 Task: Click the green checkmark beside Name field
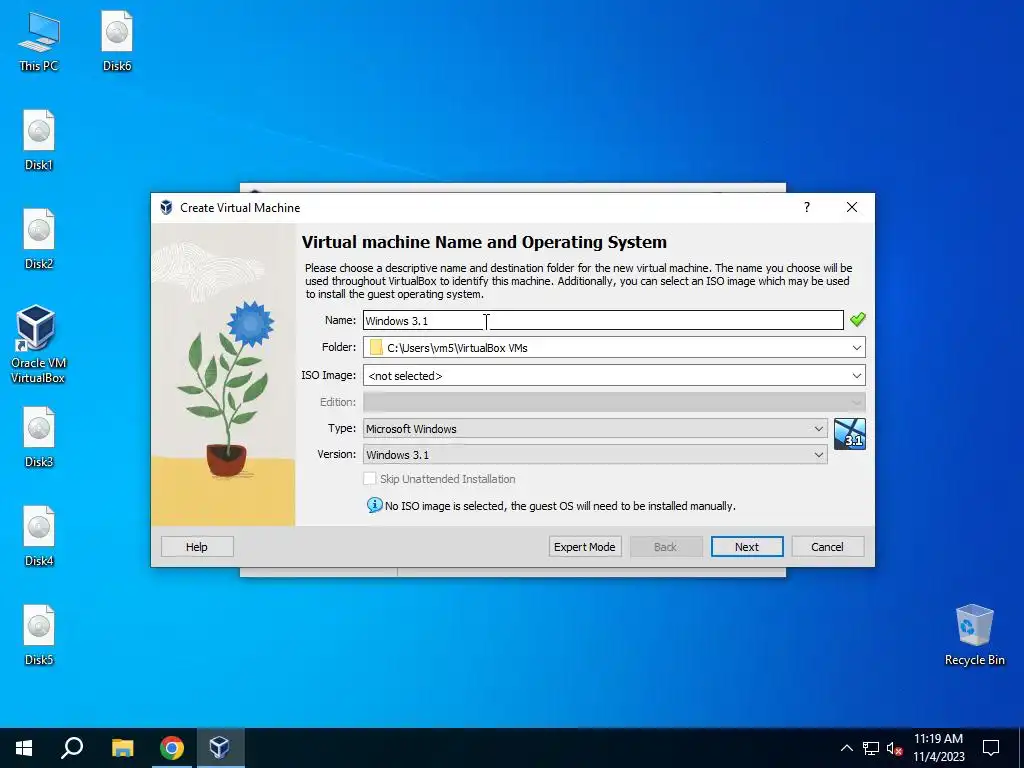pos(857,319)
